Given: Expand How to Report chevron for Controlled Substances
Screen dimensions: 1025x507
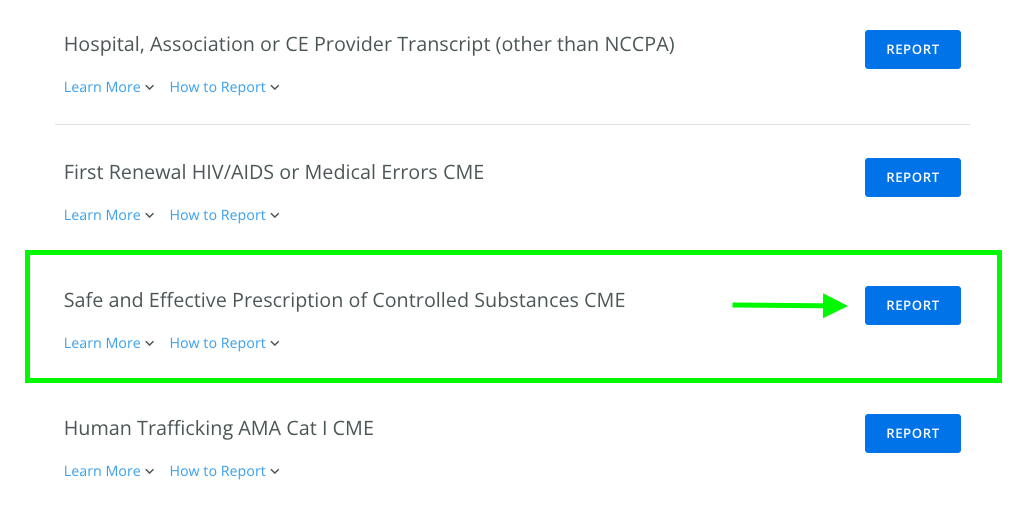Looking at the screenshot, I should click(x=275, y=344).
